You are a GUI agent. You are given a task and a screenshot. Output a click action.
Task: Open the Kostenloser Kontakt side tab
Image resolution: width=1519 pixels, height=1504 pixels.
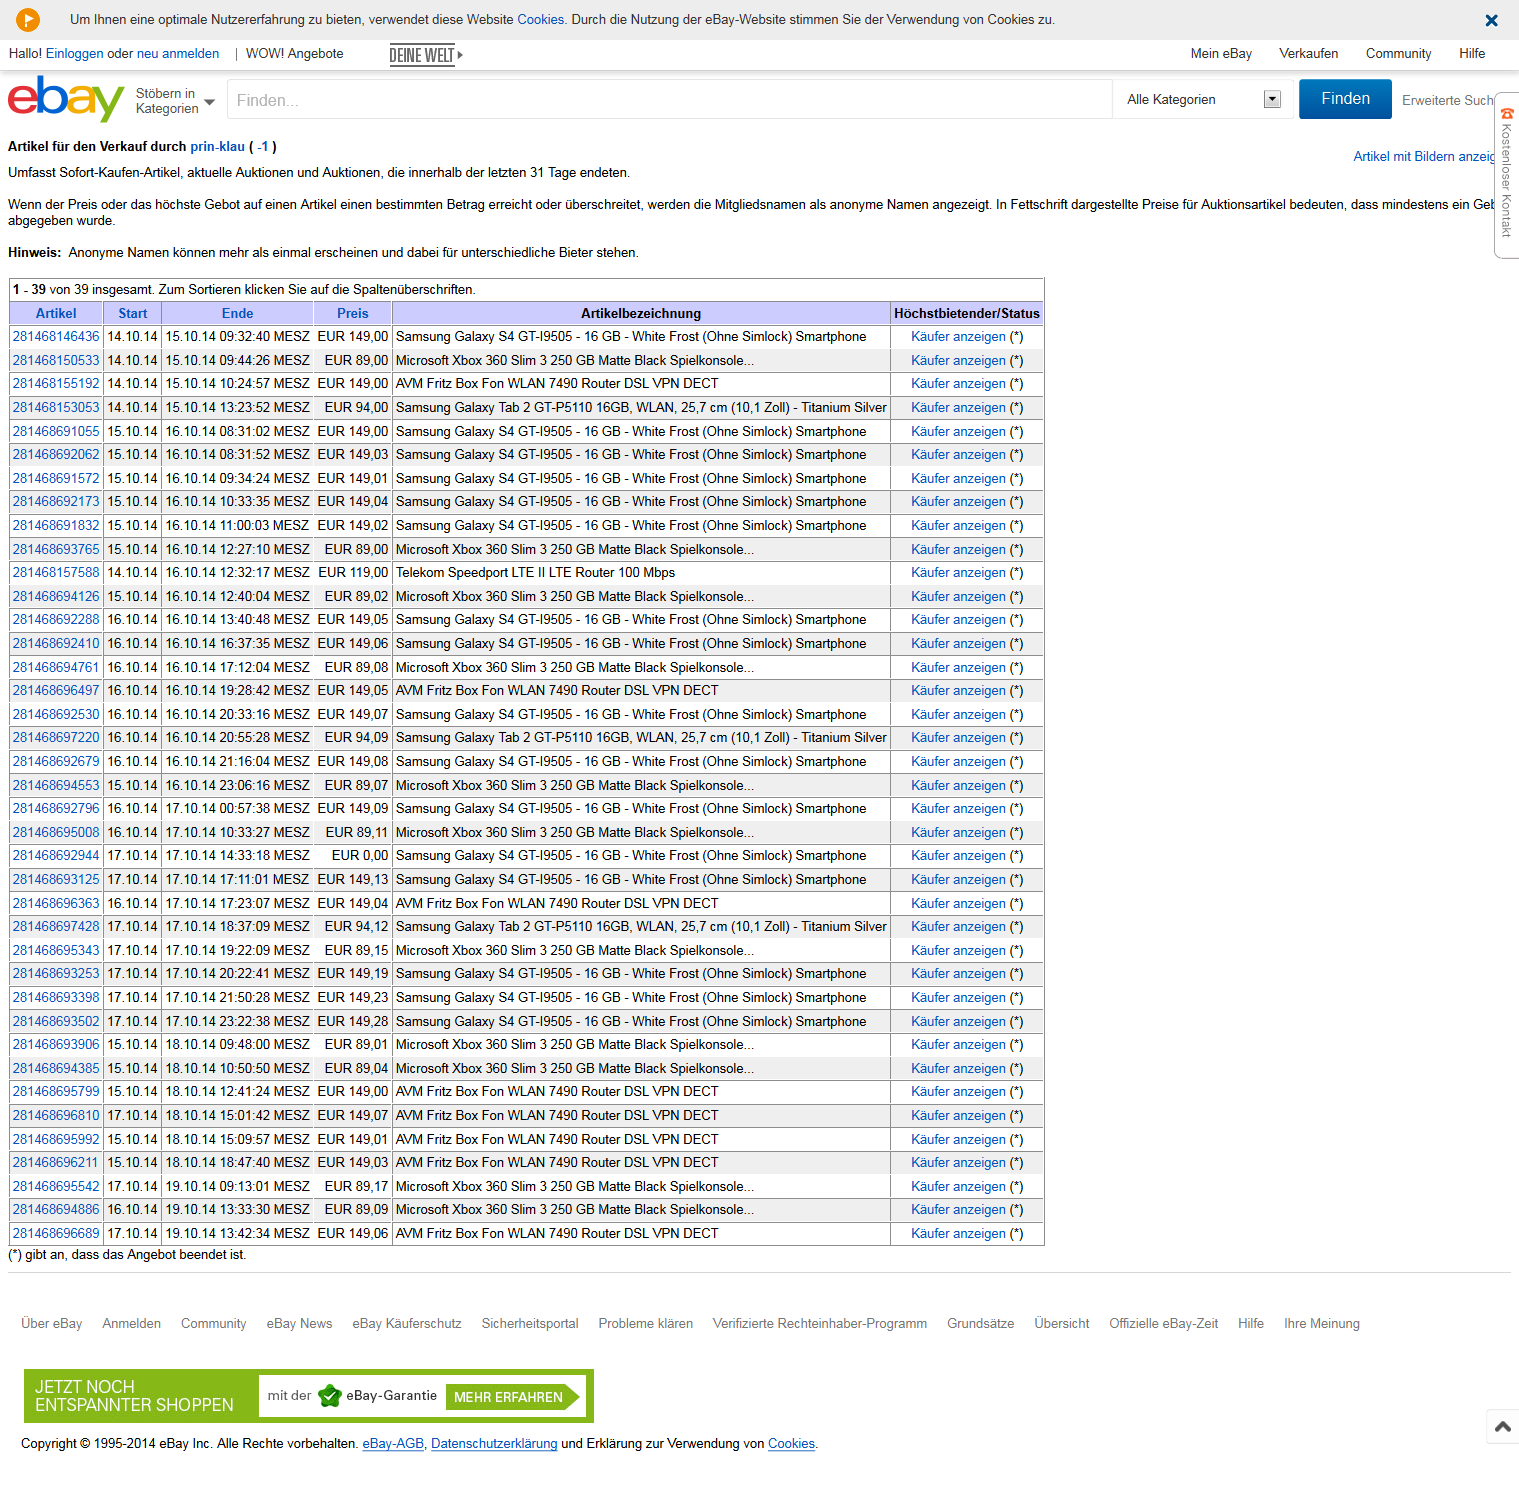pos(1506,174)
